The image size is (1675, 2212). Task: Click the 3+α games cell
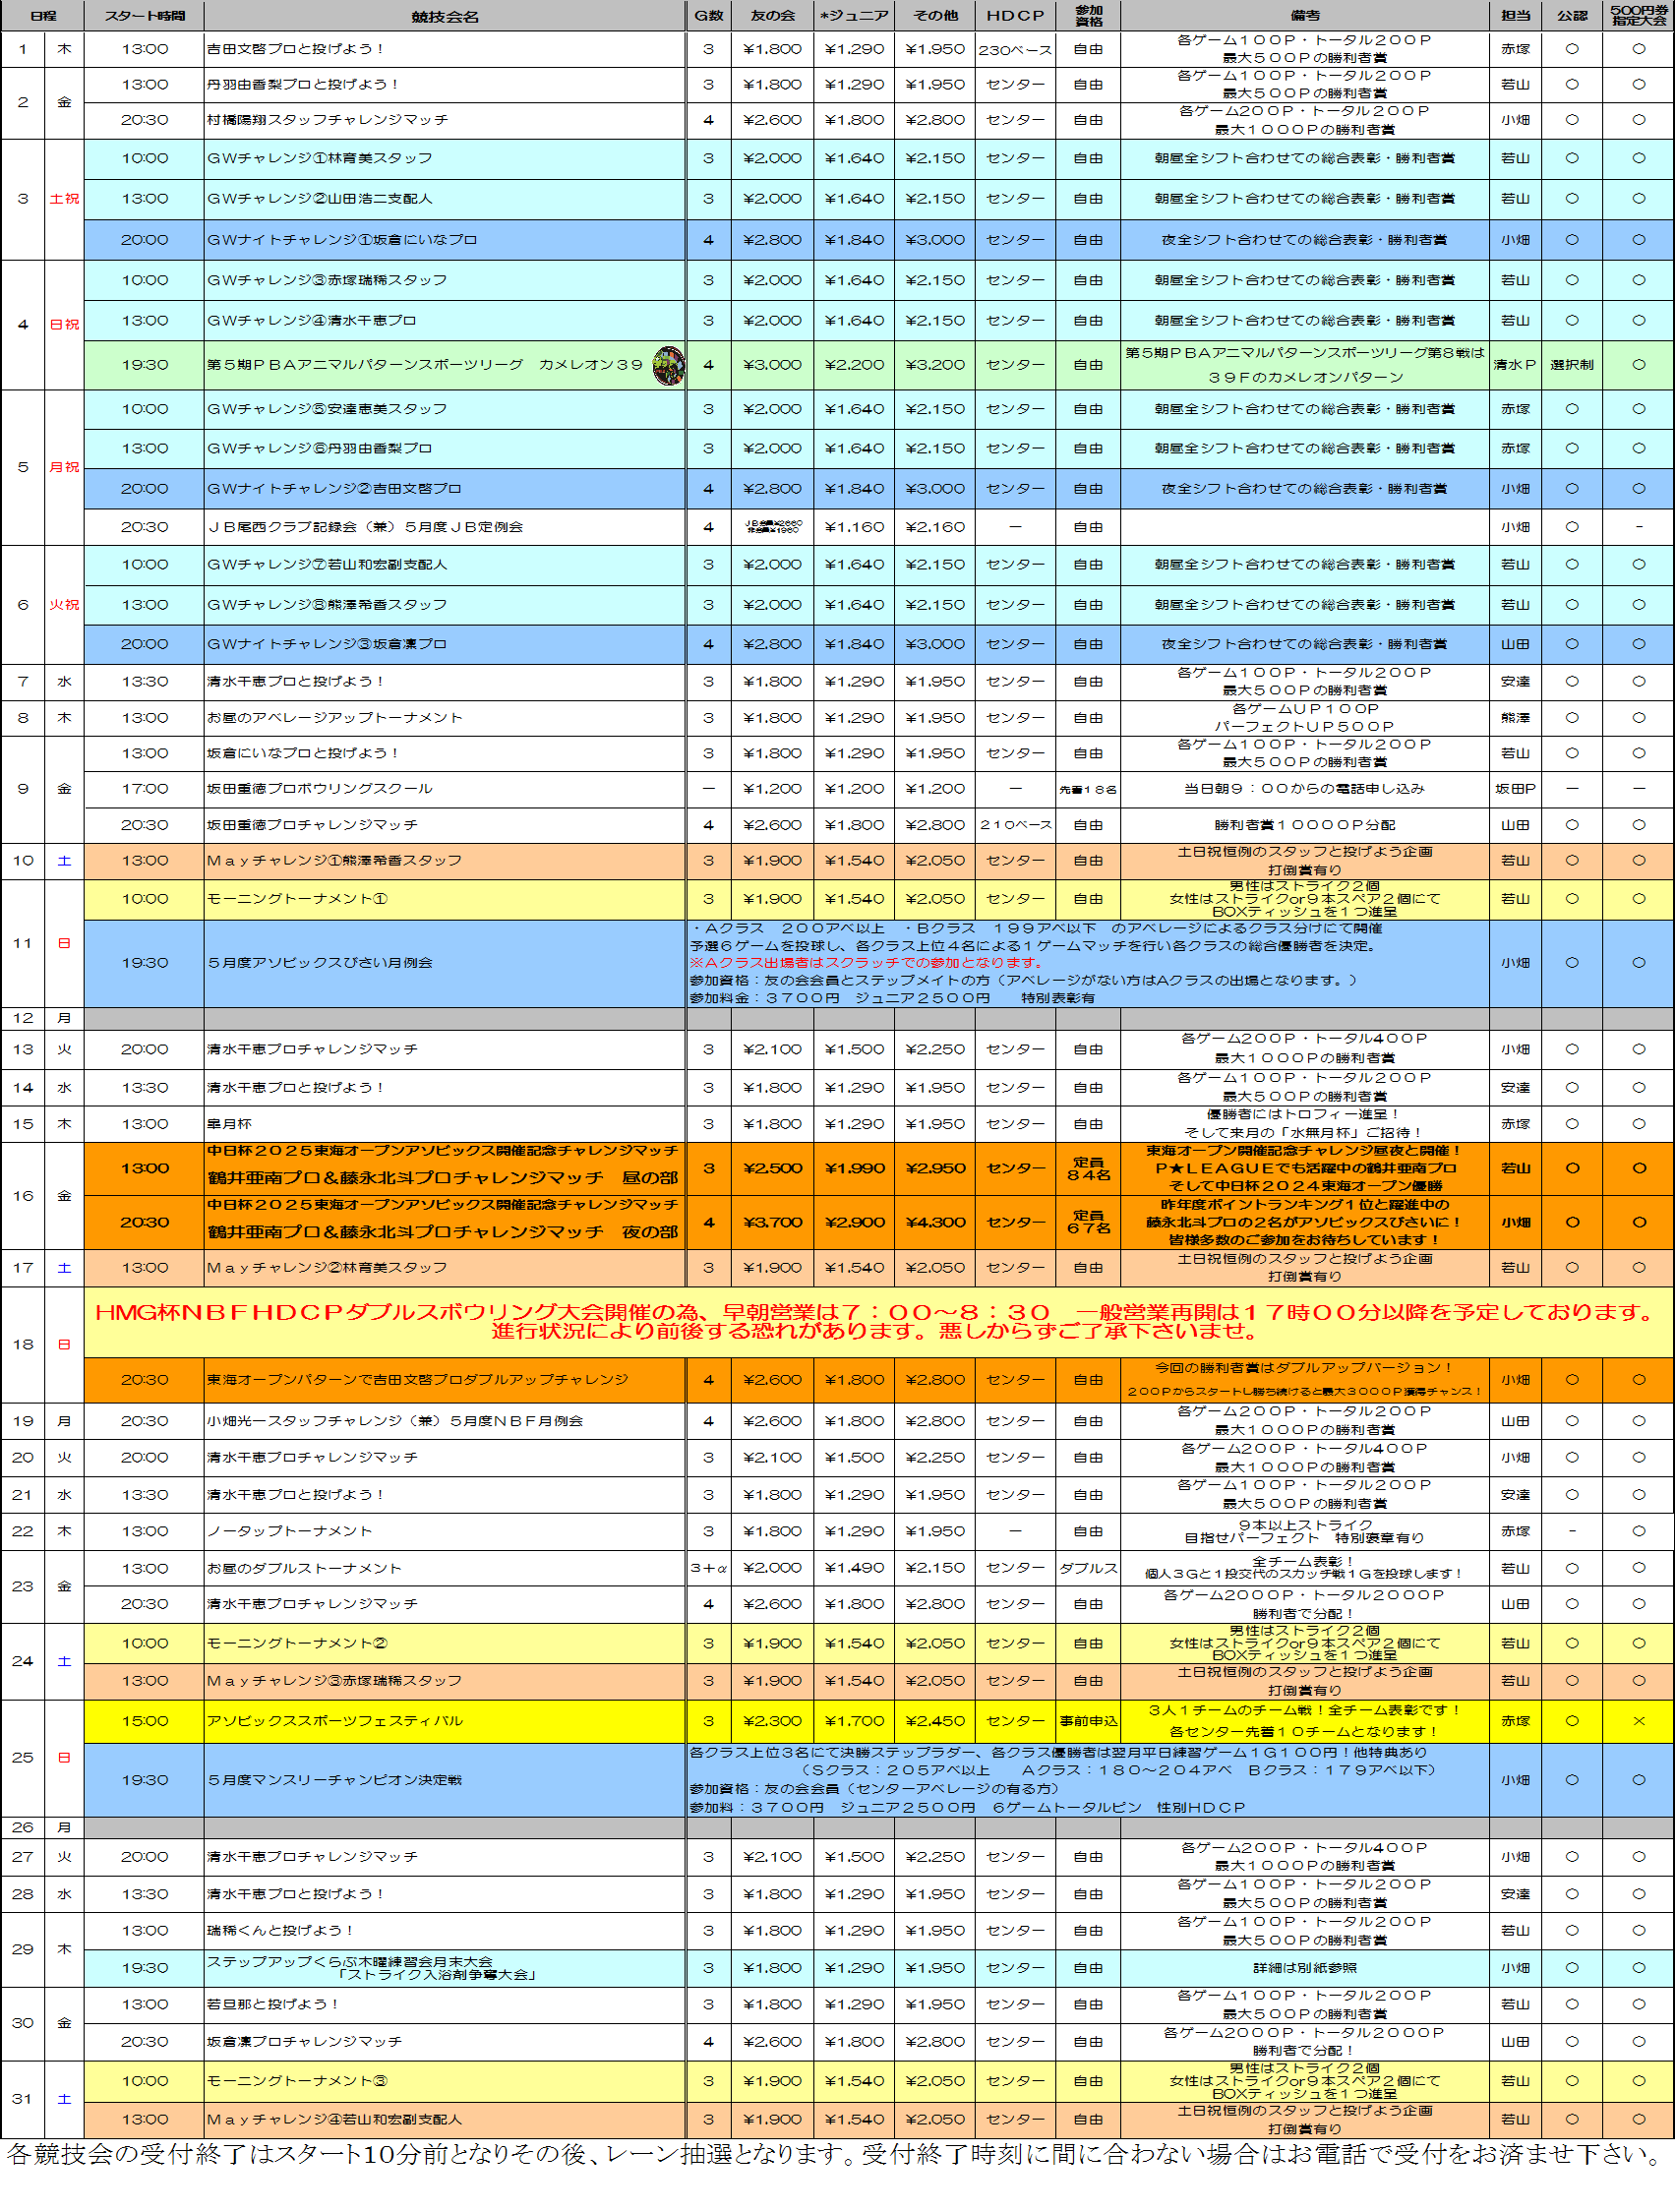(x=708, y=1568)
